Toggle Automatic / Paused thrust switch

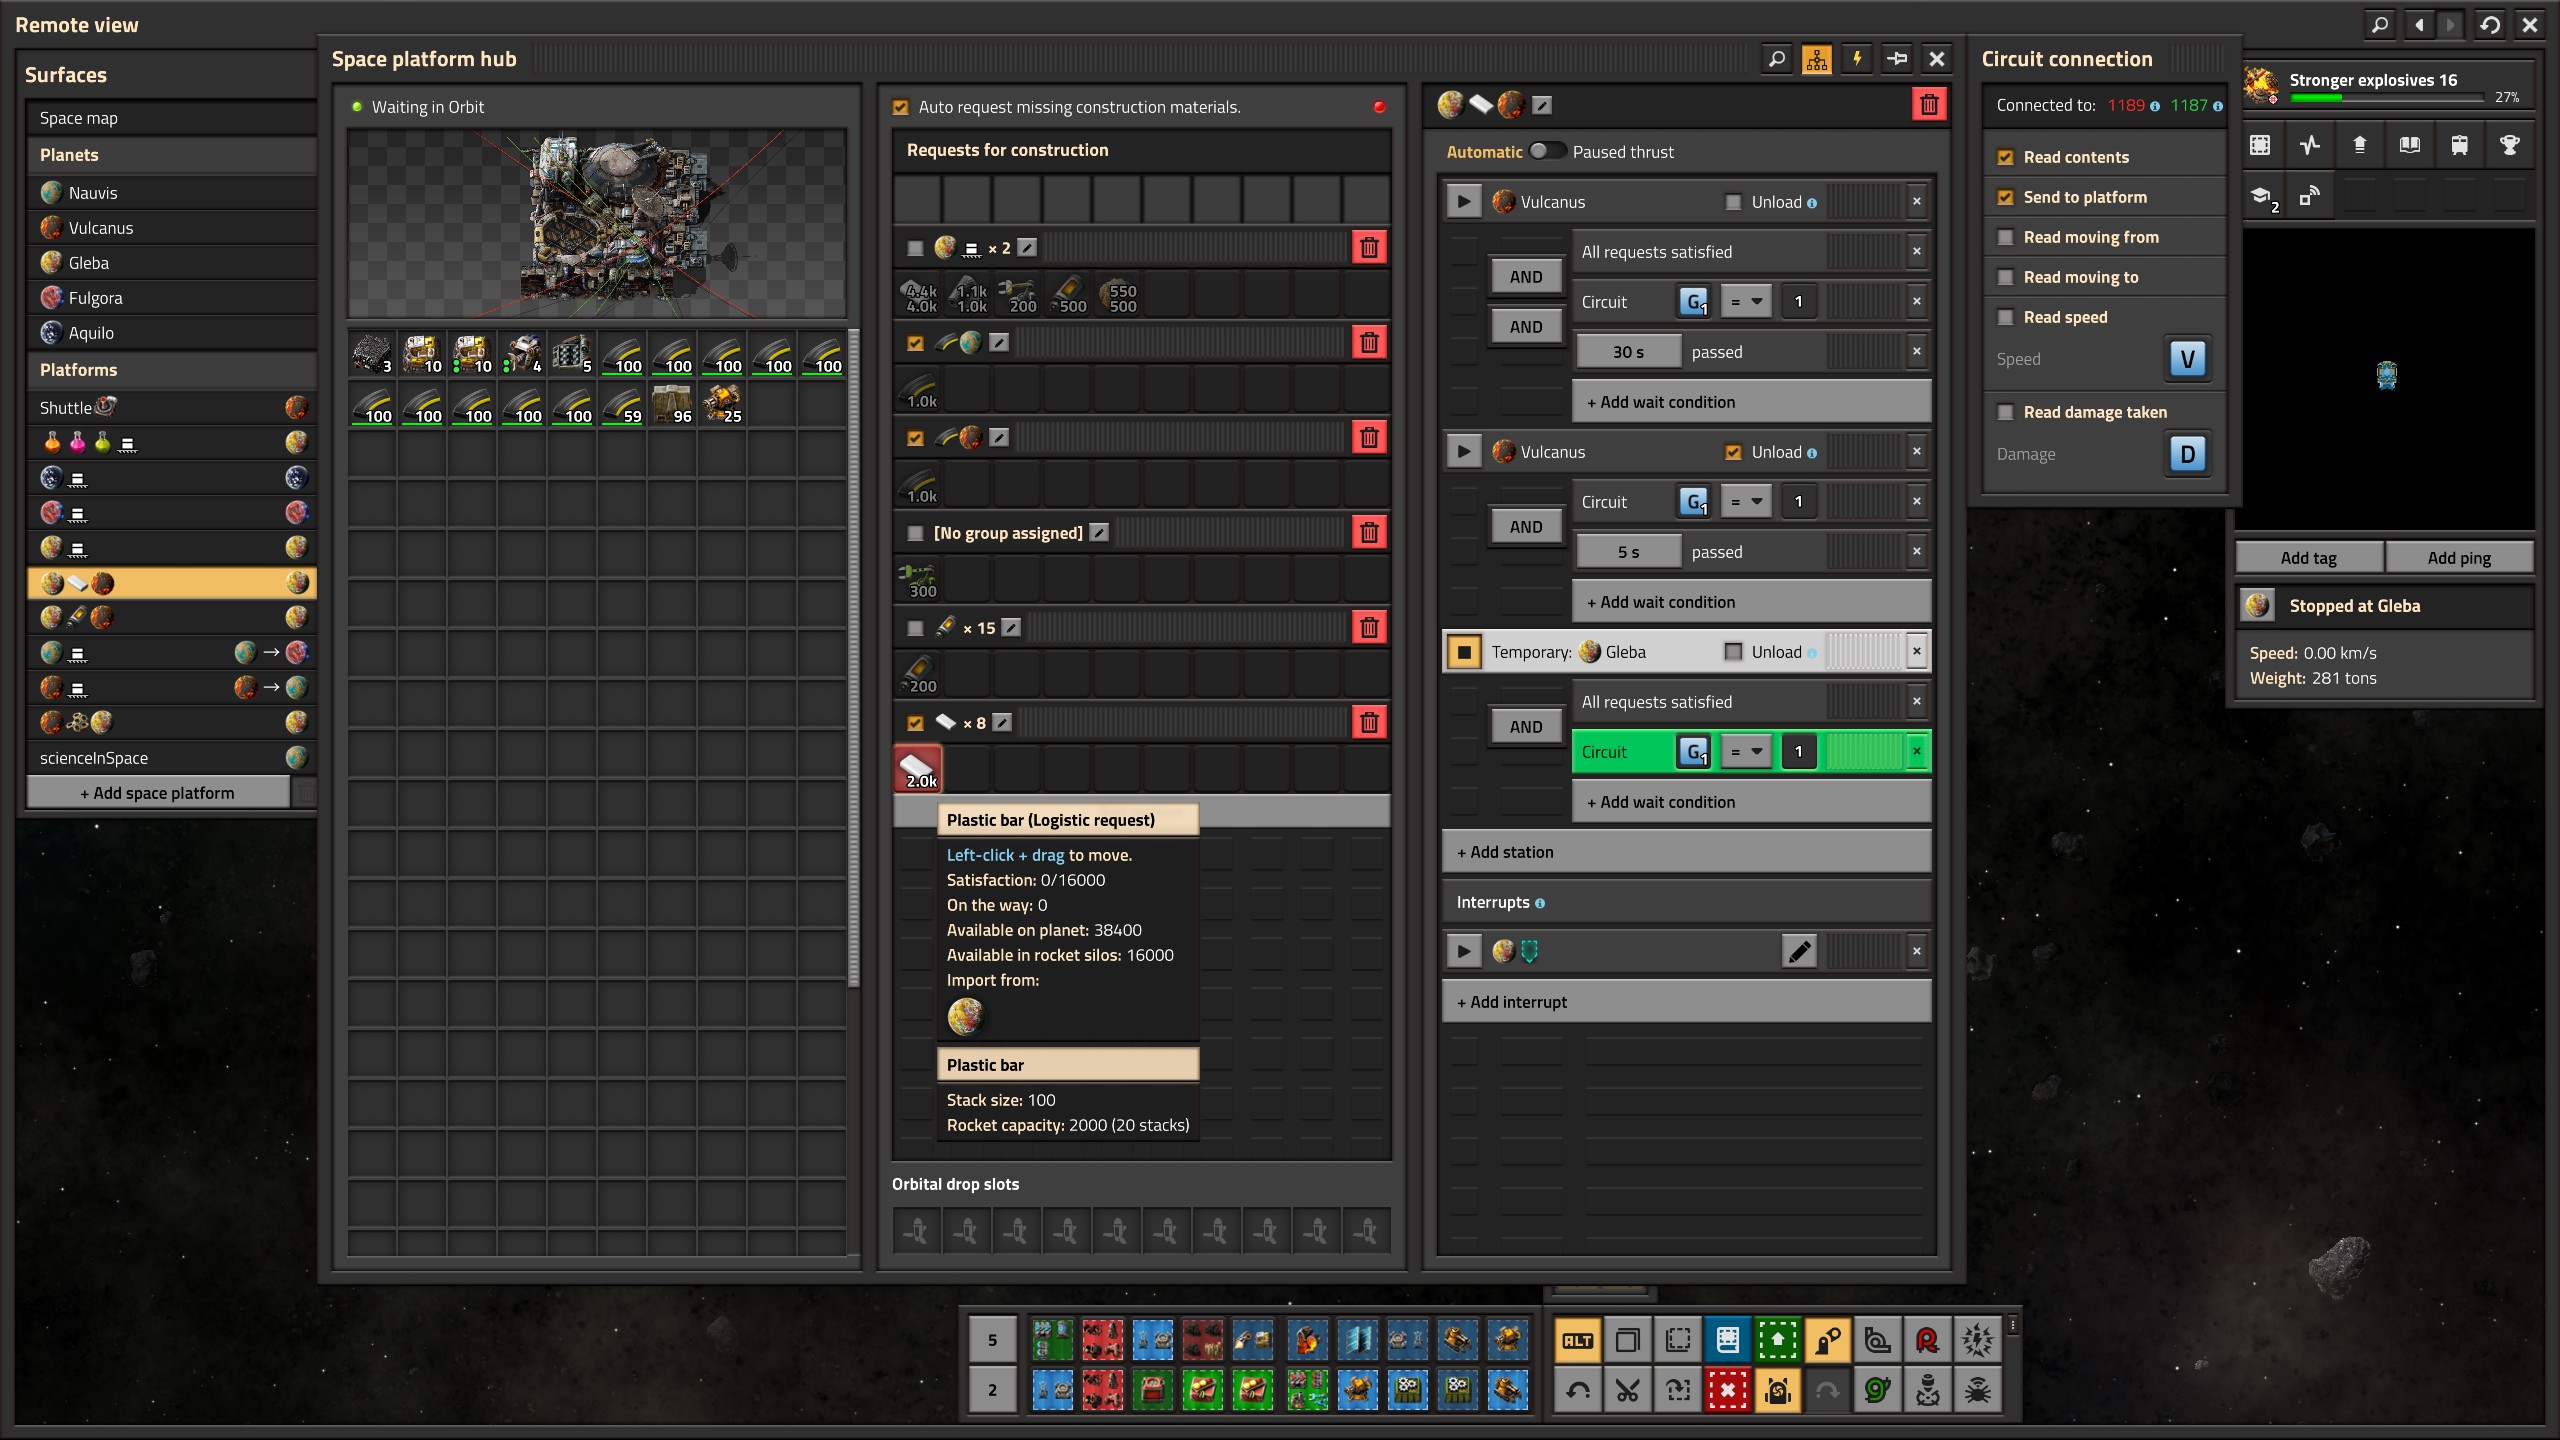1547,151
